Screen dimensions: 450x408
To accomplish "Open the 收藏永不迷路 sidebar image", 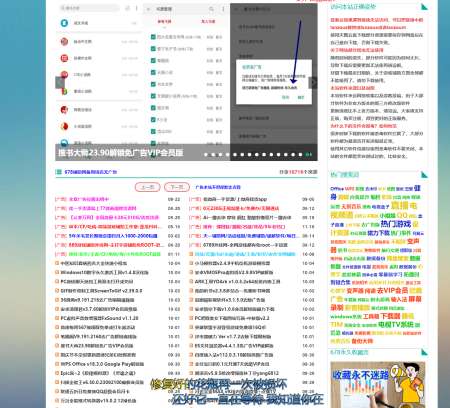I will tap(378, 384).
